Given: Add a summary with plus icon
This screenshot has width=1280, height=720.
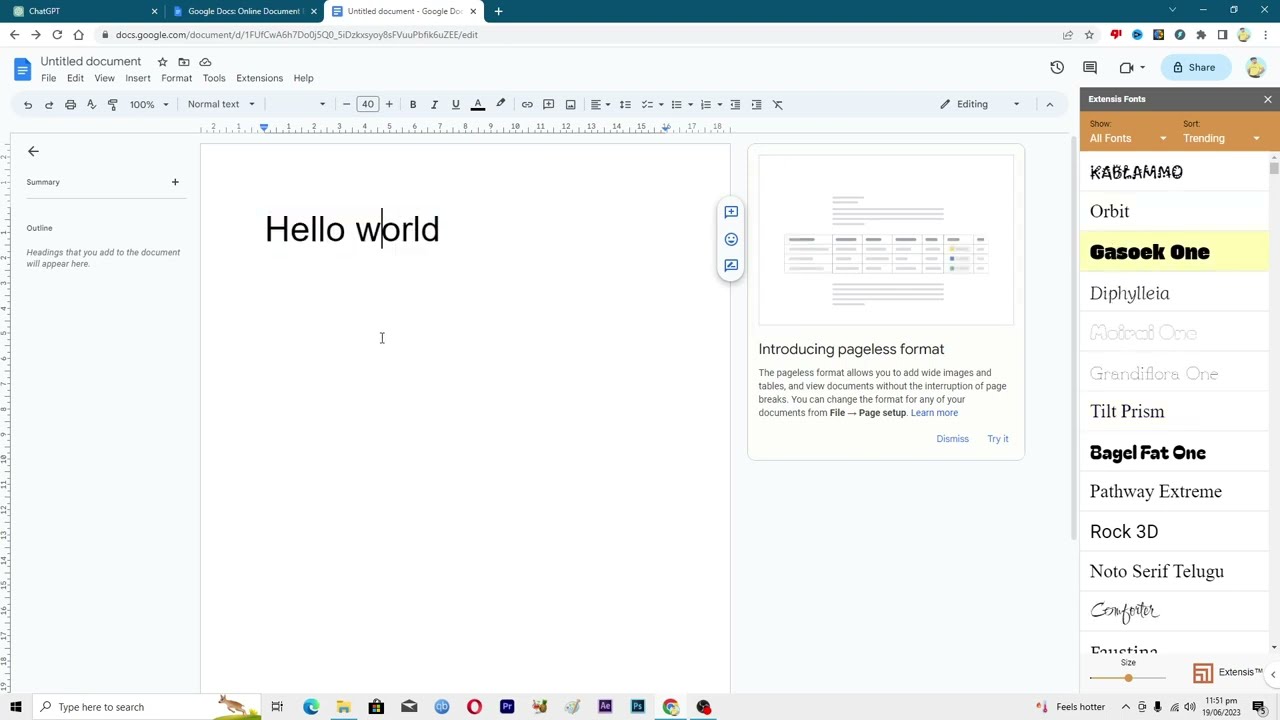Looking at the screenshot, I should (x=175, y=182).
